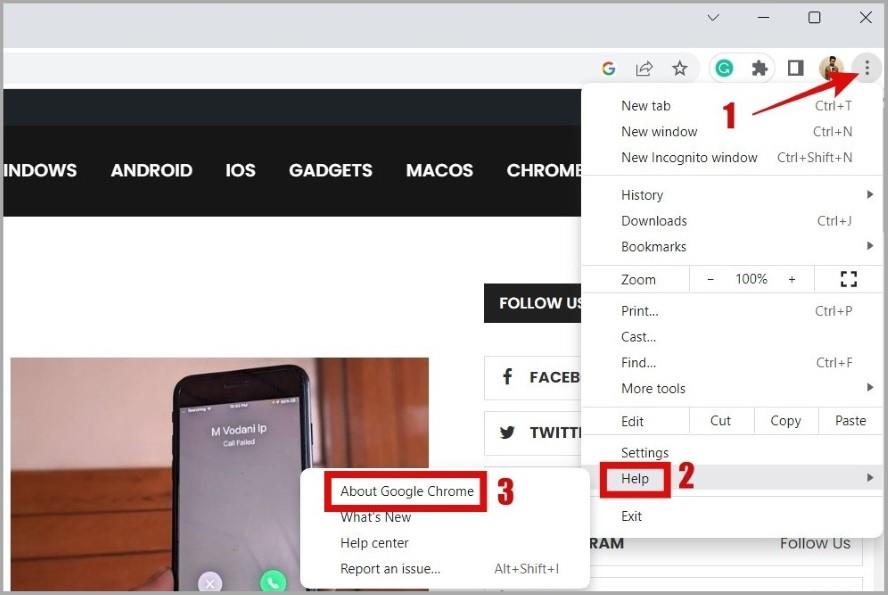This screenshot has height=595, width=888.
Task: Click Cut in the Edit row
Action: click(x=720, y=421)
